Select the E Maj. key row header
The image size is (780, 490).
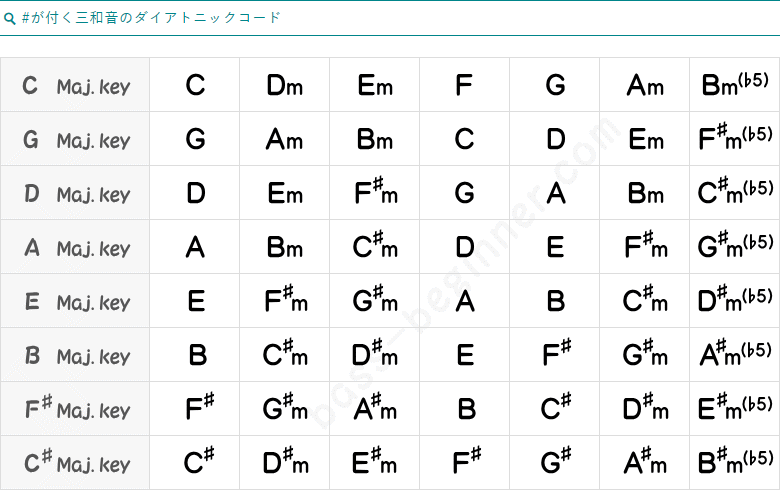click(75, 301)
